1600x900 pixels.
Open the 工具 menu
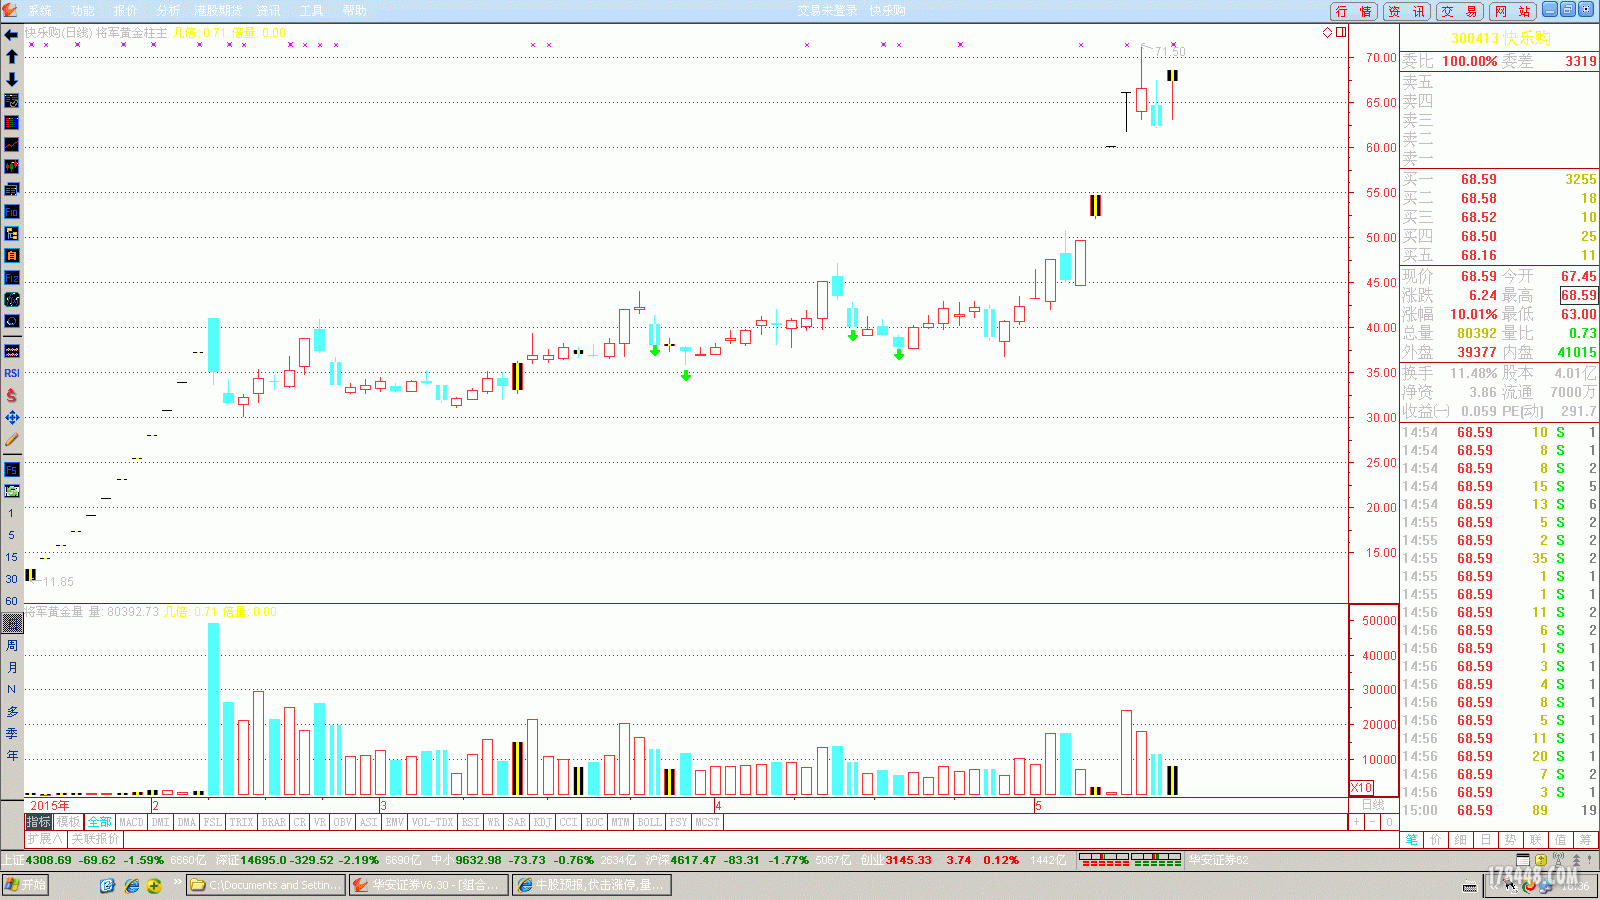coord(312,10)
